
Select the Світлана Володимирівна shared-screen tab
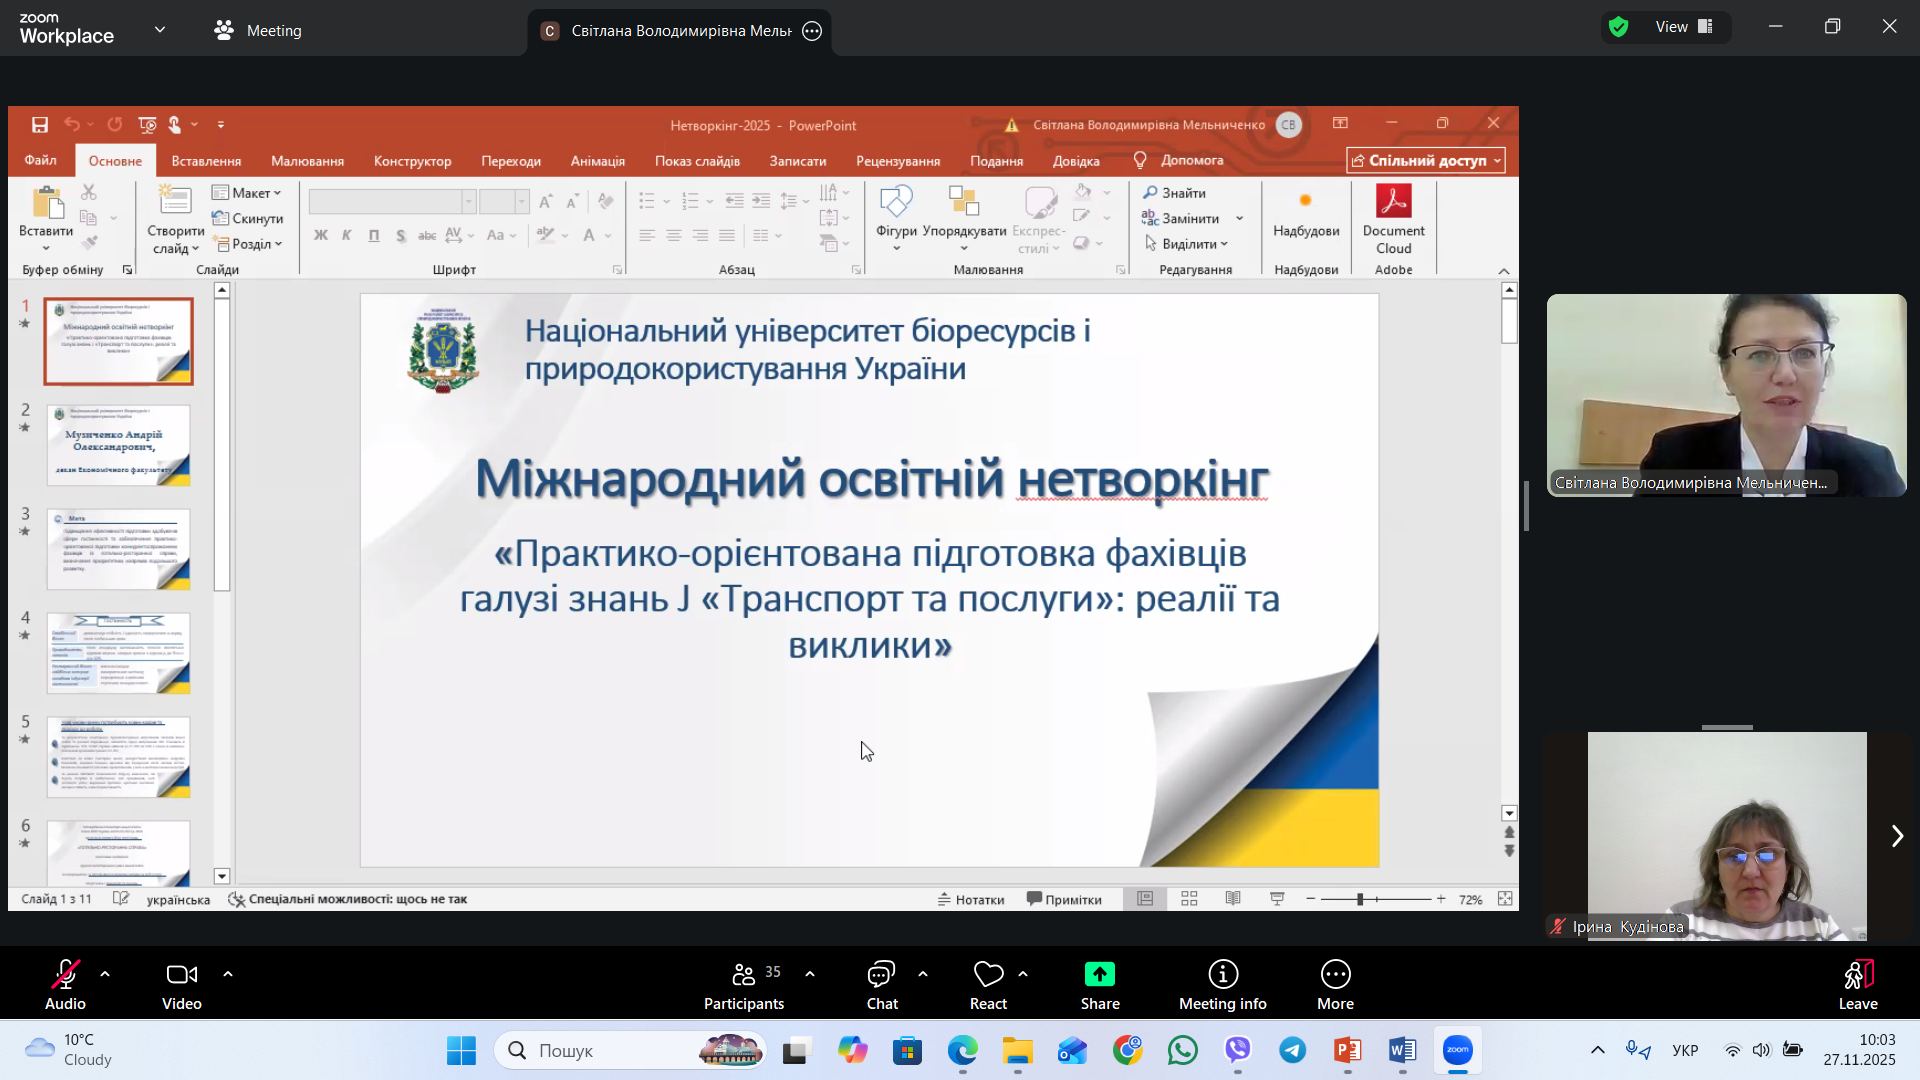coord(680,31)
